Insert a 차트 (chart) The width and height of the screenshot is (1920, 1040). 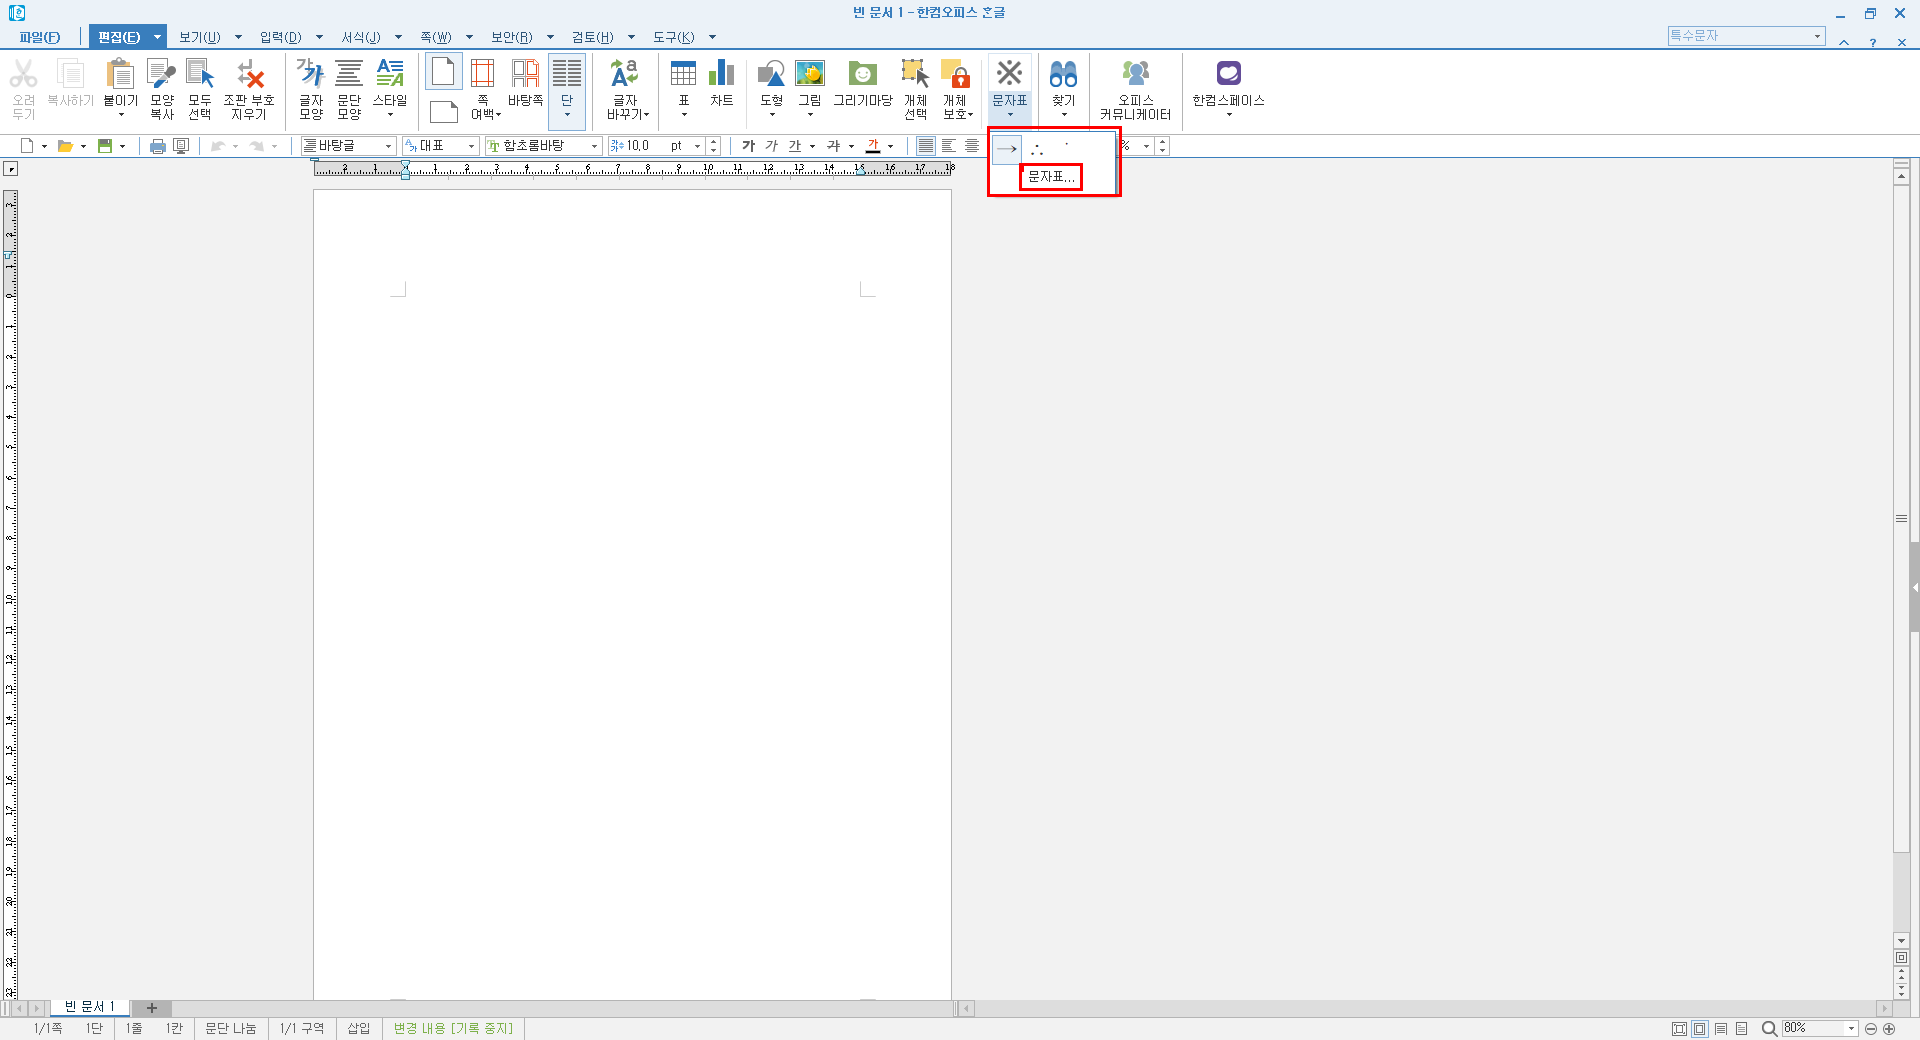pyautogui.click(x=722, y=82)
